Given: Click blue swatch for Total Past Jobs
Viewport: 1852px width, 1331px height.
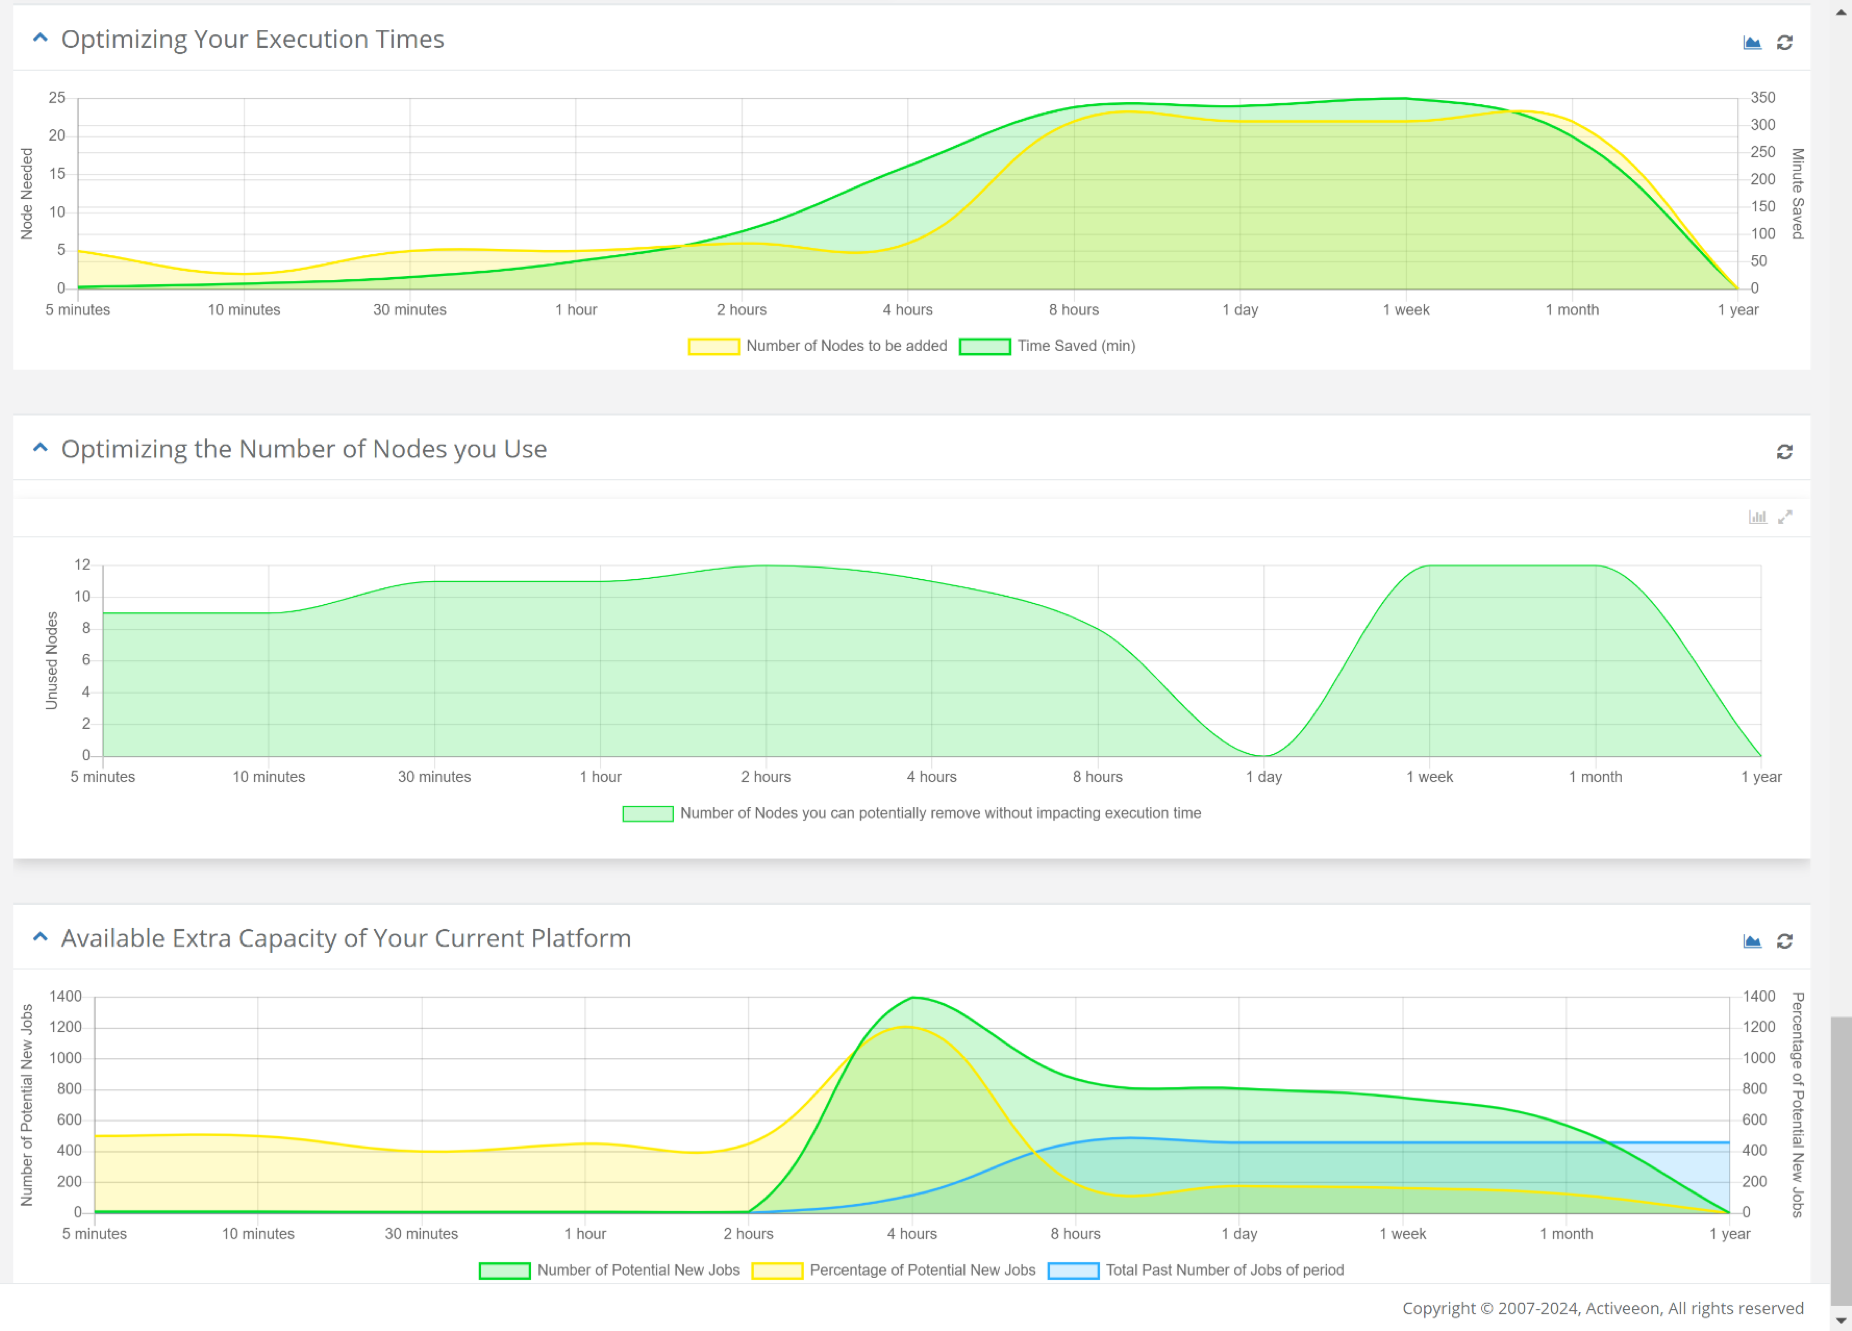Looking at the screenshot, I should coord(1073,1270).
